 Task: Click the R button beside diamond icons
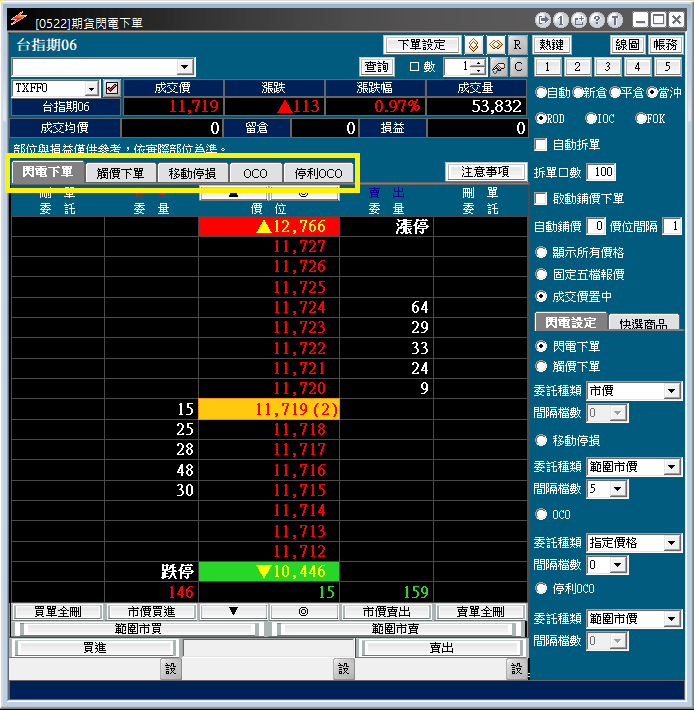tap(517, 45)
